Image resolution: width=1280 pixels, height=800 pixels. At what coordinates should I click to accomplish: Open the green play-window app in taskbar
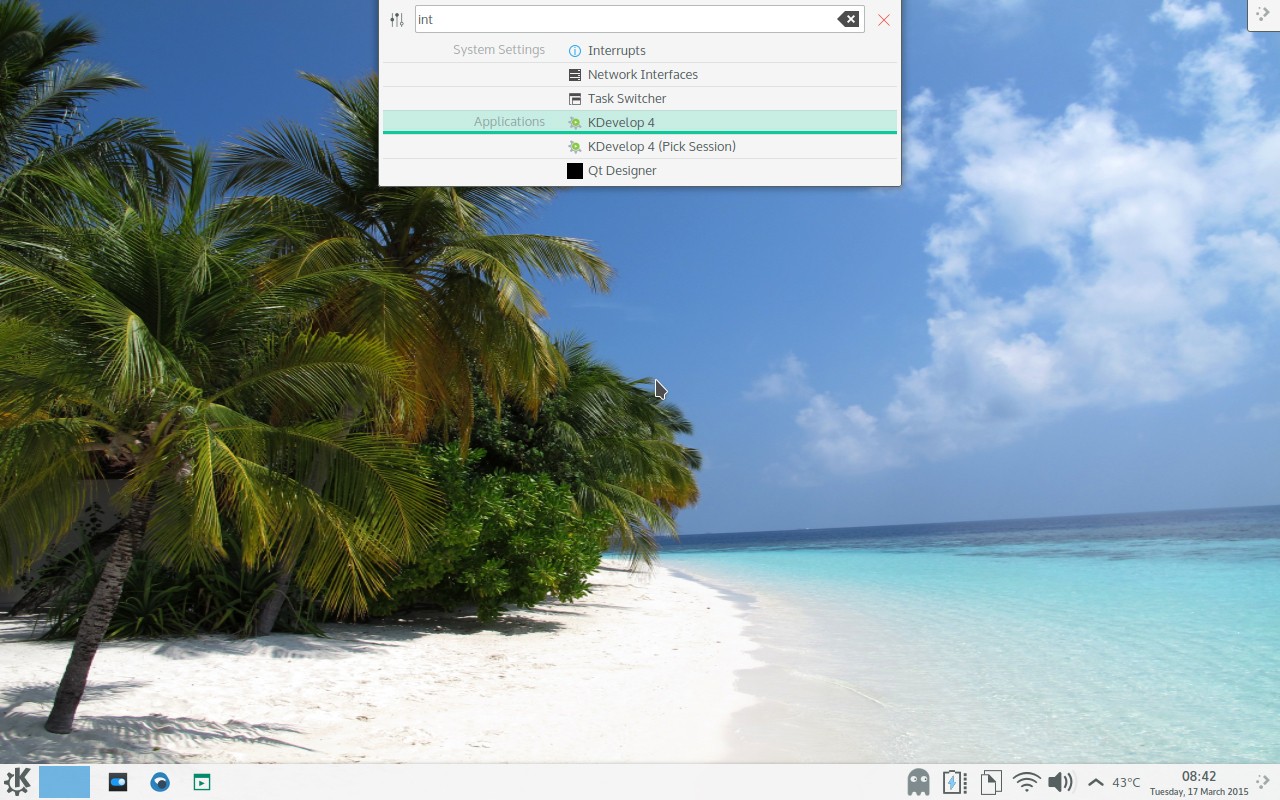pos(202,782)
